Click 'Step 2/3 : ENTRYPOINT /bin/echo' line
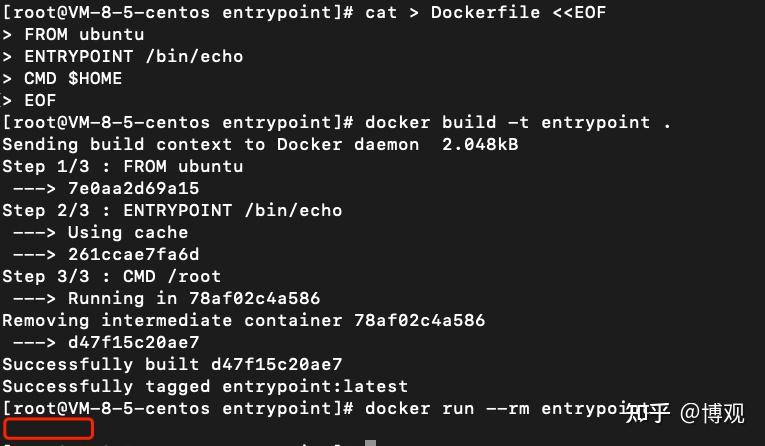765x446 pixels. click(172, 211)
